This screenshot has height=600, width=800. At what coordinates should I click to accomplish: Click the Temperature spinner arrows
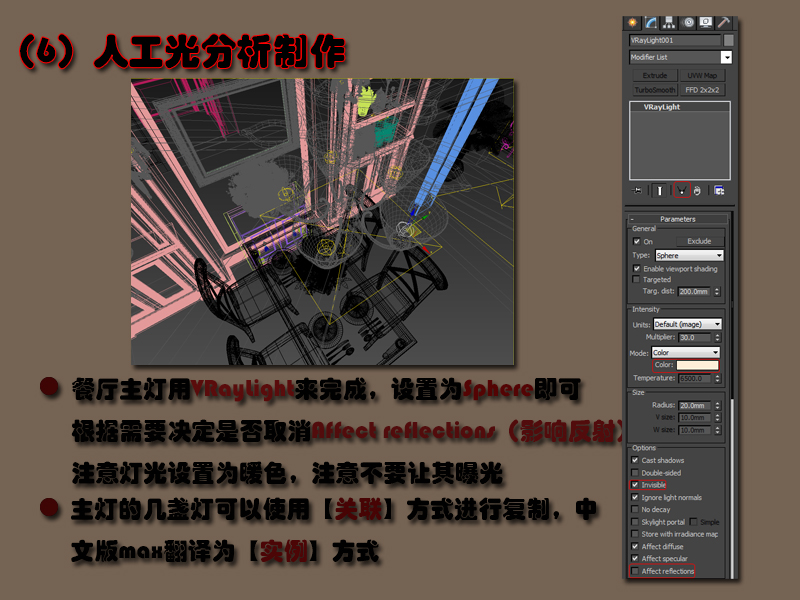point(717,379)
